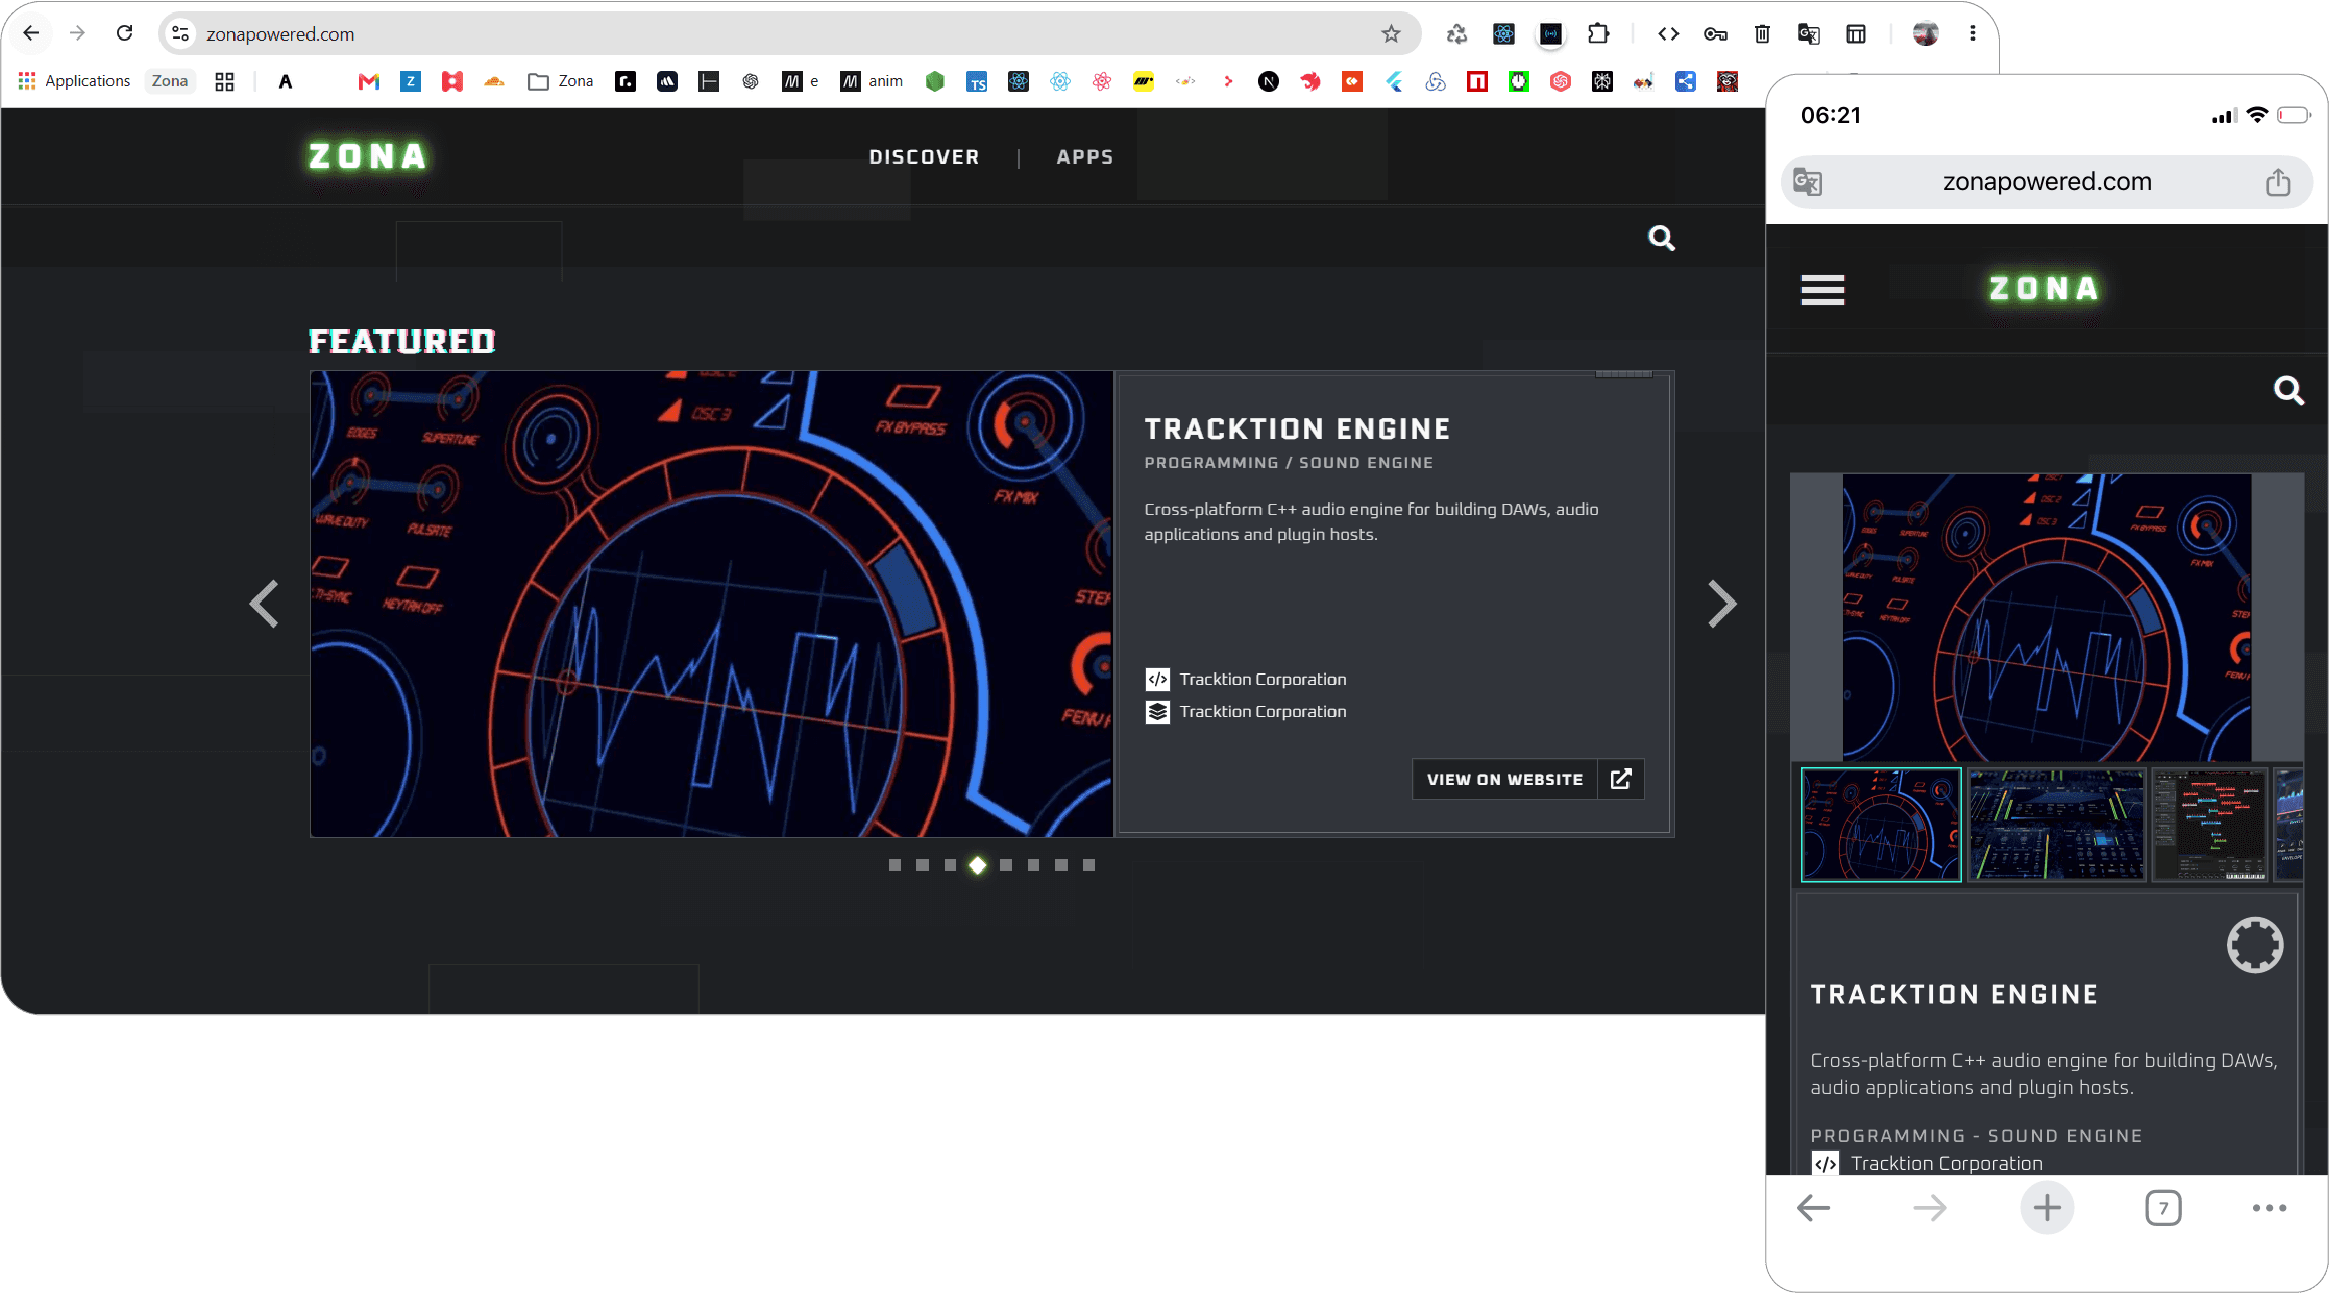Click the trash can extension icon

(1762, 34)
